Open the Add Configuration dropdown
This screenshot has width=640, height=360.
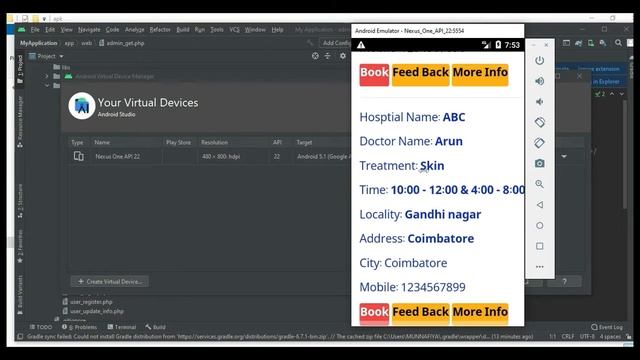pyautogui.click(x=336, y=43)
